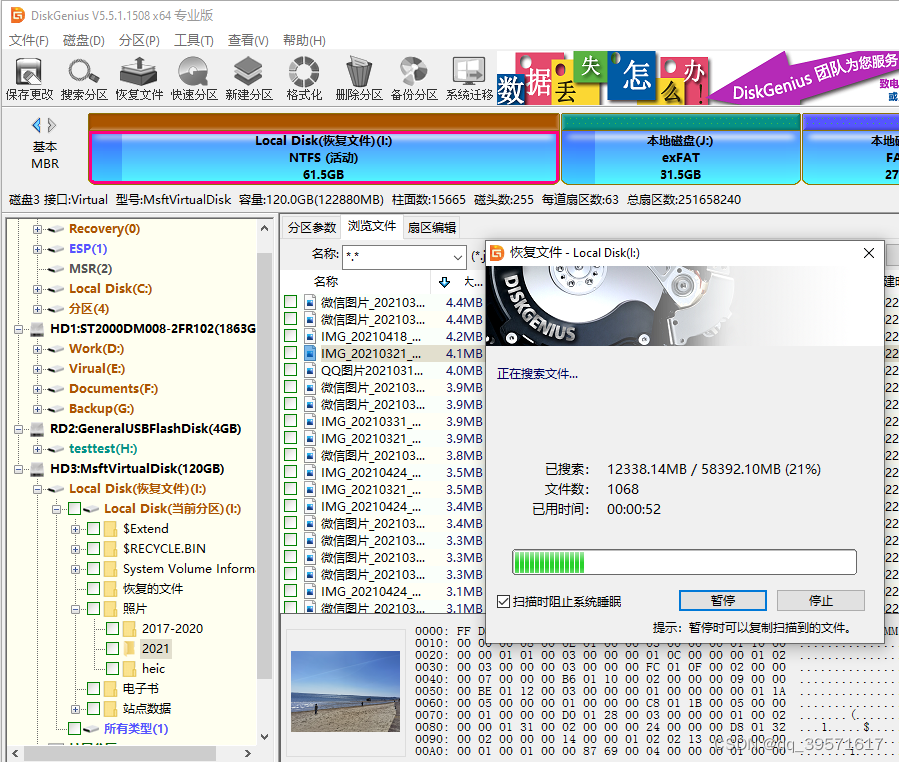Click the 2017-2020 folder icon
The height and width of the screenshot is (762, 899).
[130, 629]
